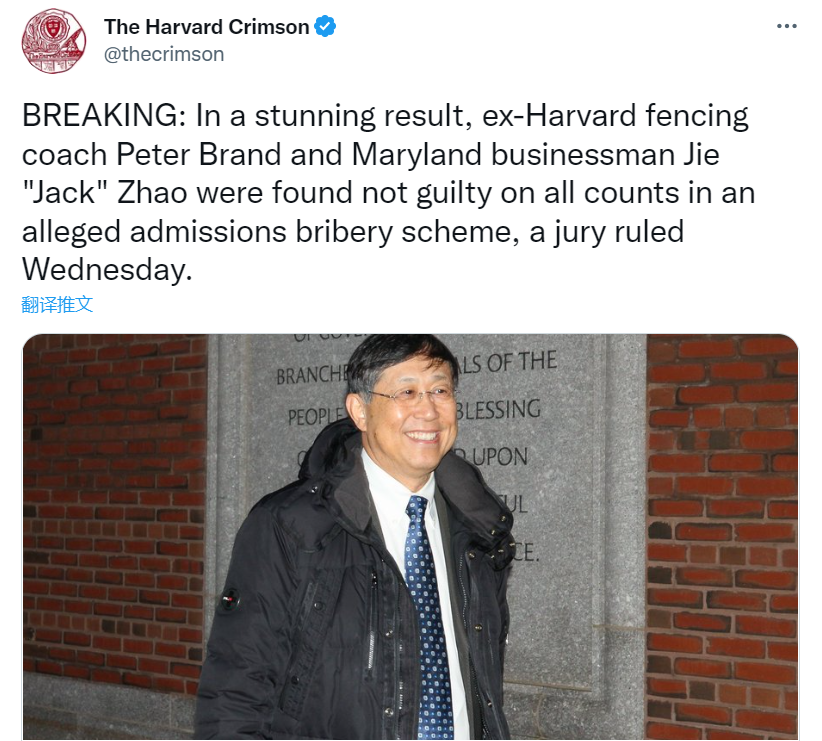
Task: Open the attached tweet photo
Action: click(410, 537)
